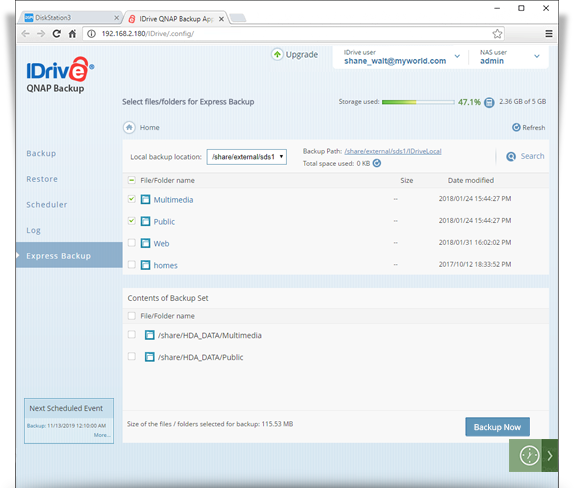Viewport: 574px width, 488px height.
Task: Click the Refresh link text
Action: coord(533,127)
